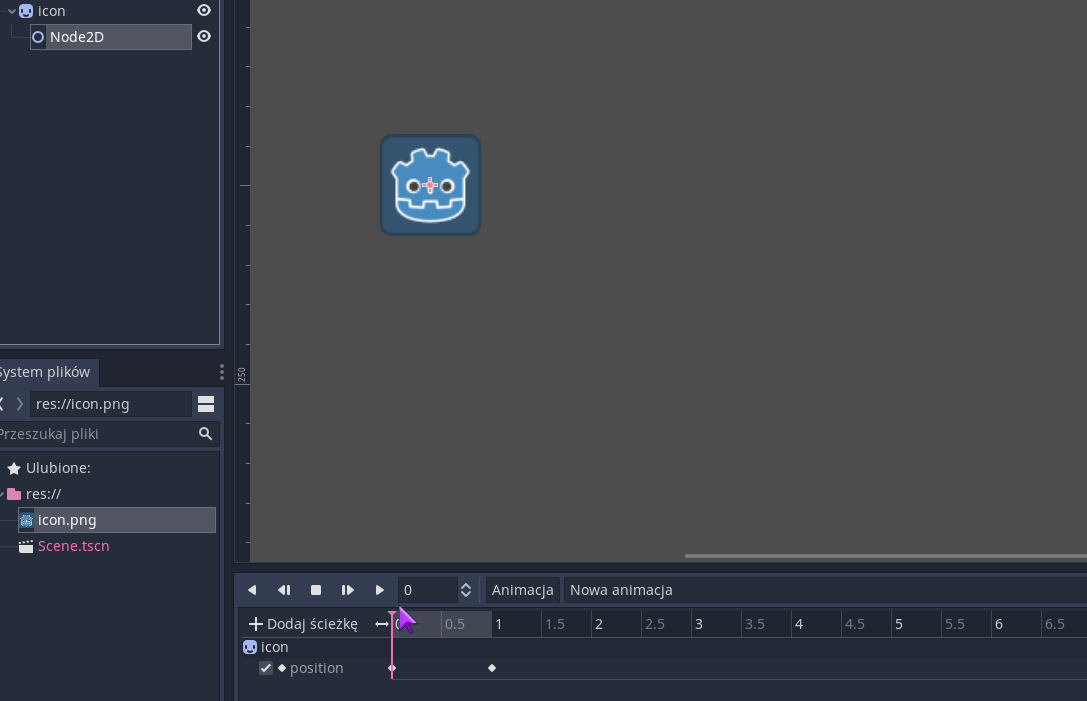Viewport: 1087px width, 701px height.
Task: Toggle the position track enabled checkbox
Action: click(266, 668)
